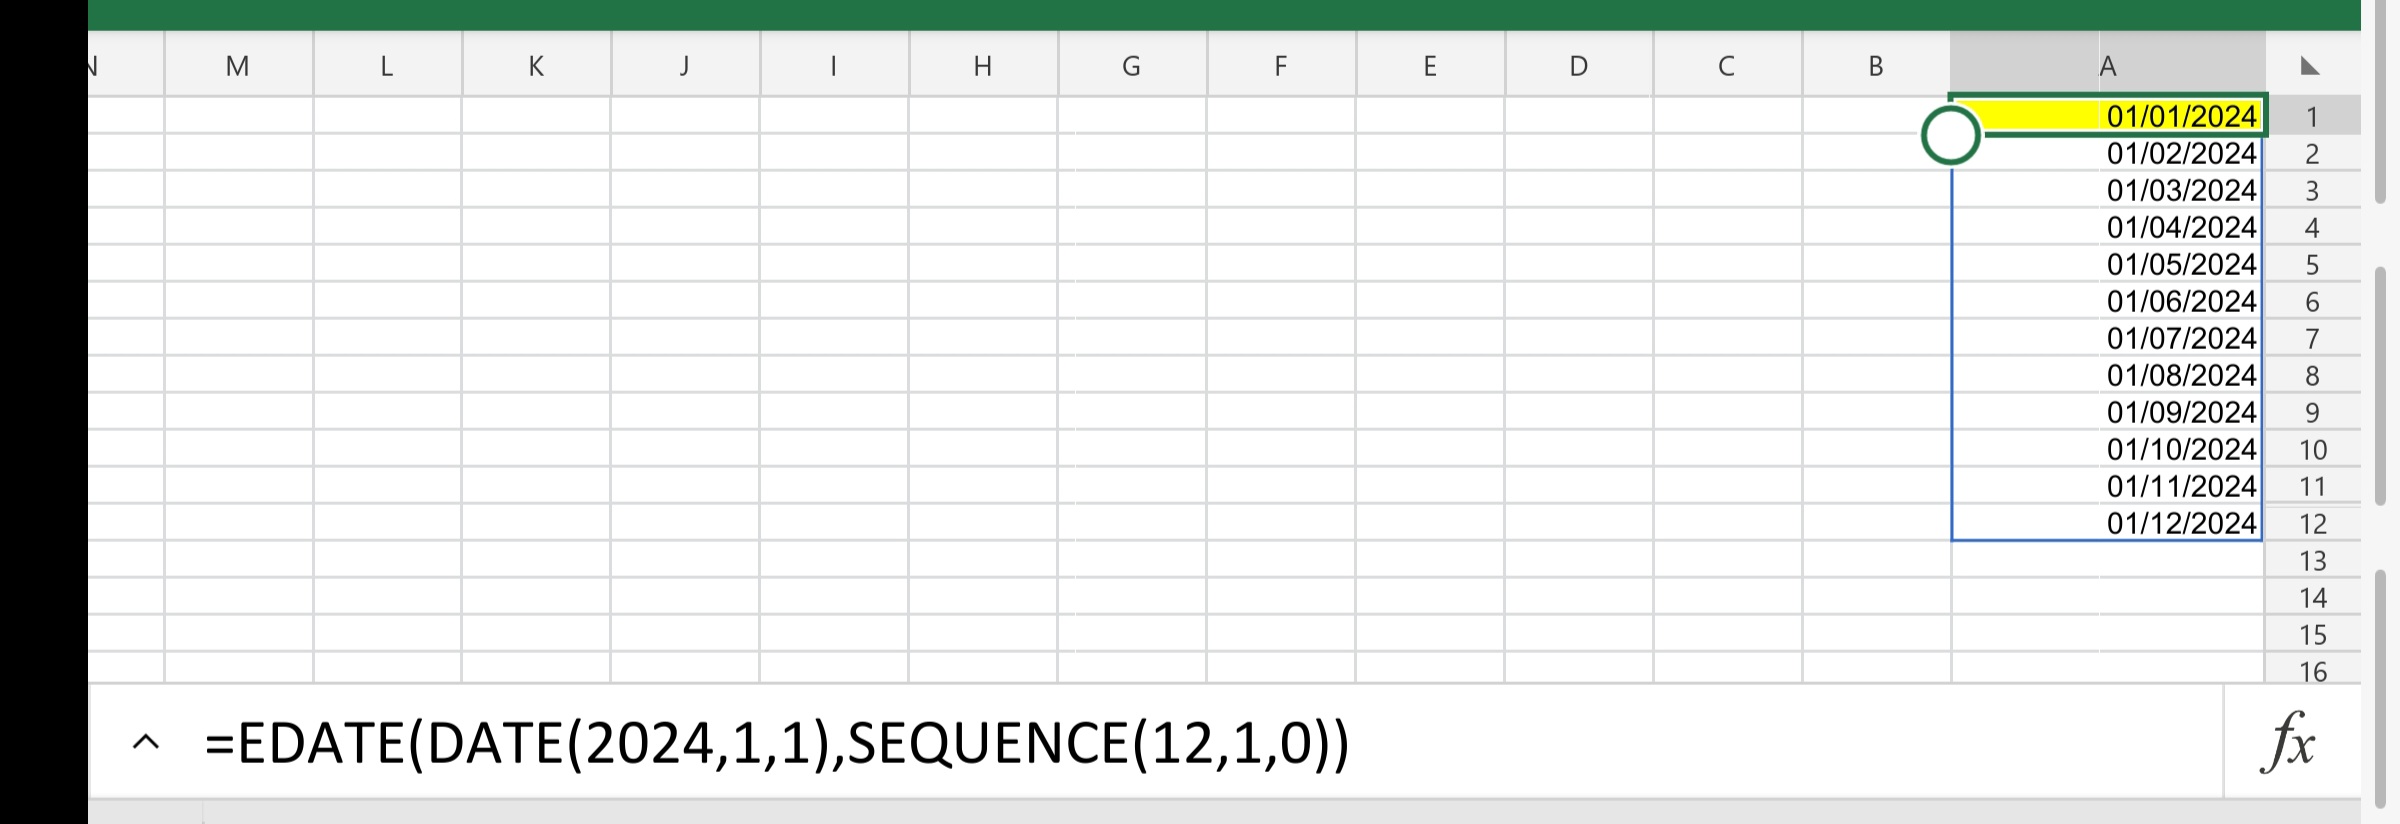Screen dimensions: 2400x824
Task: Select row 1 header
Action: click(2313, 115)
